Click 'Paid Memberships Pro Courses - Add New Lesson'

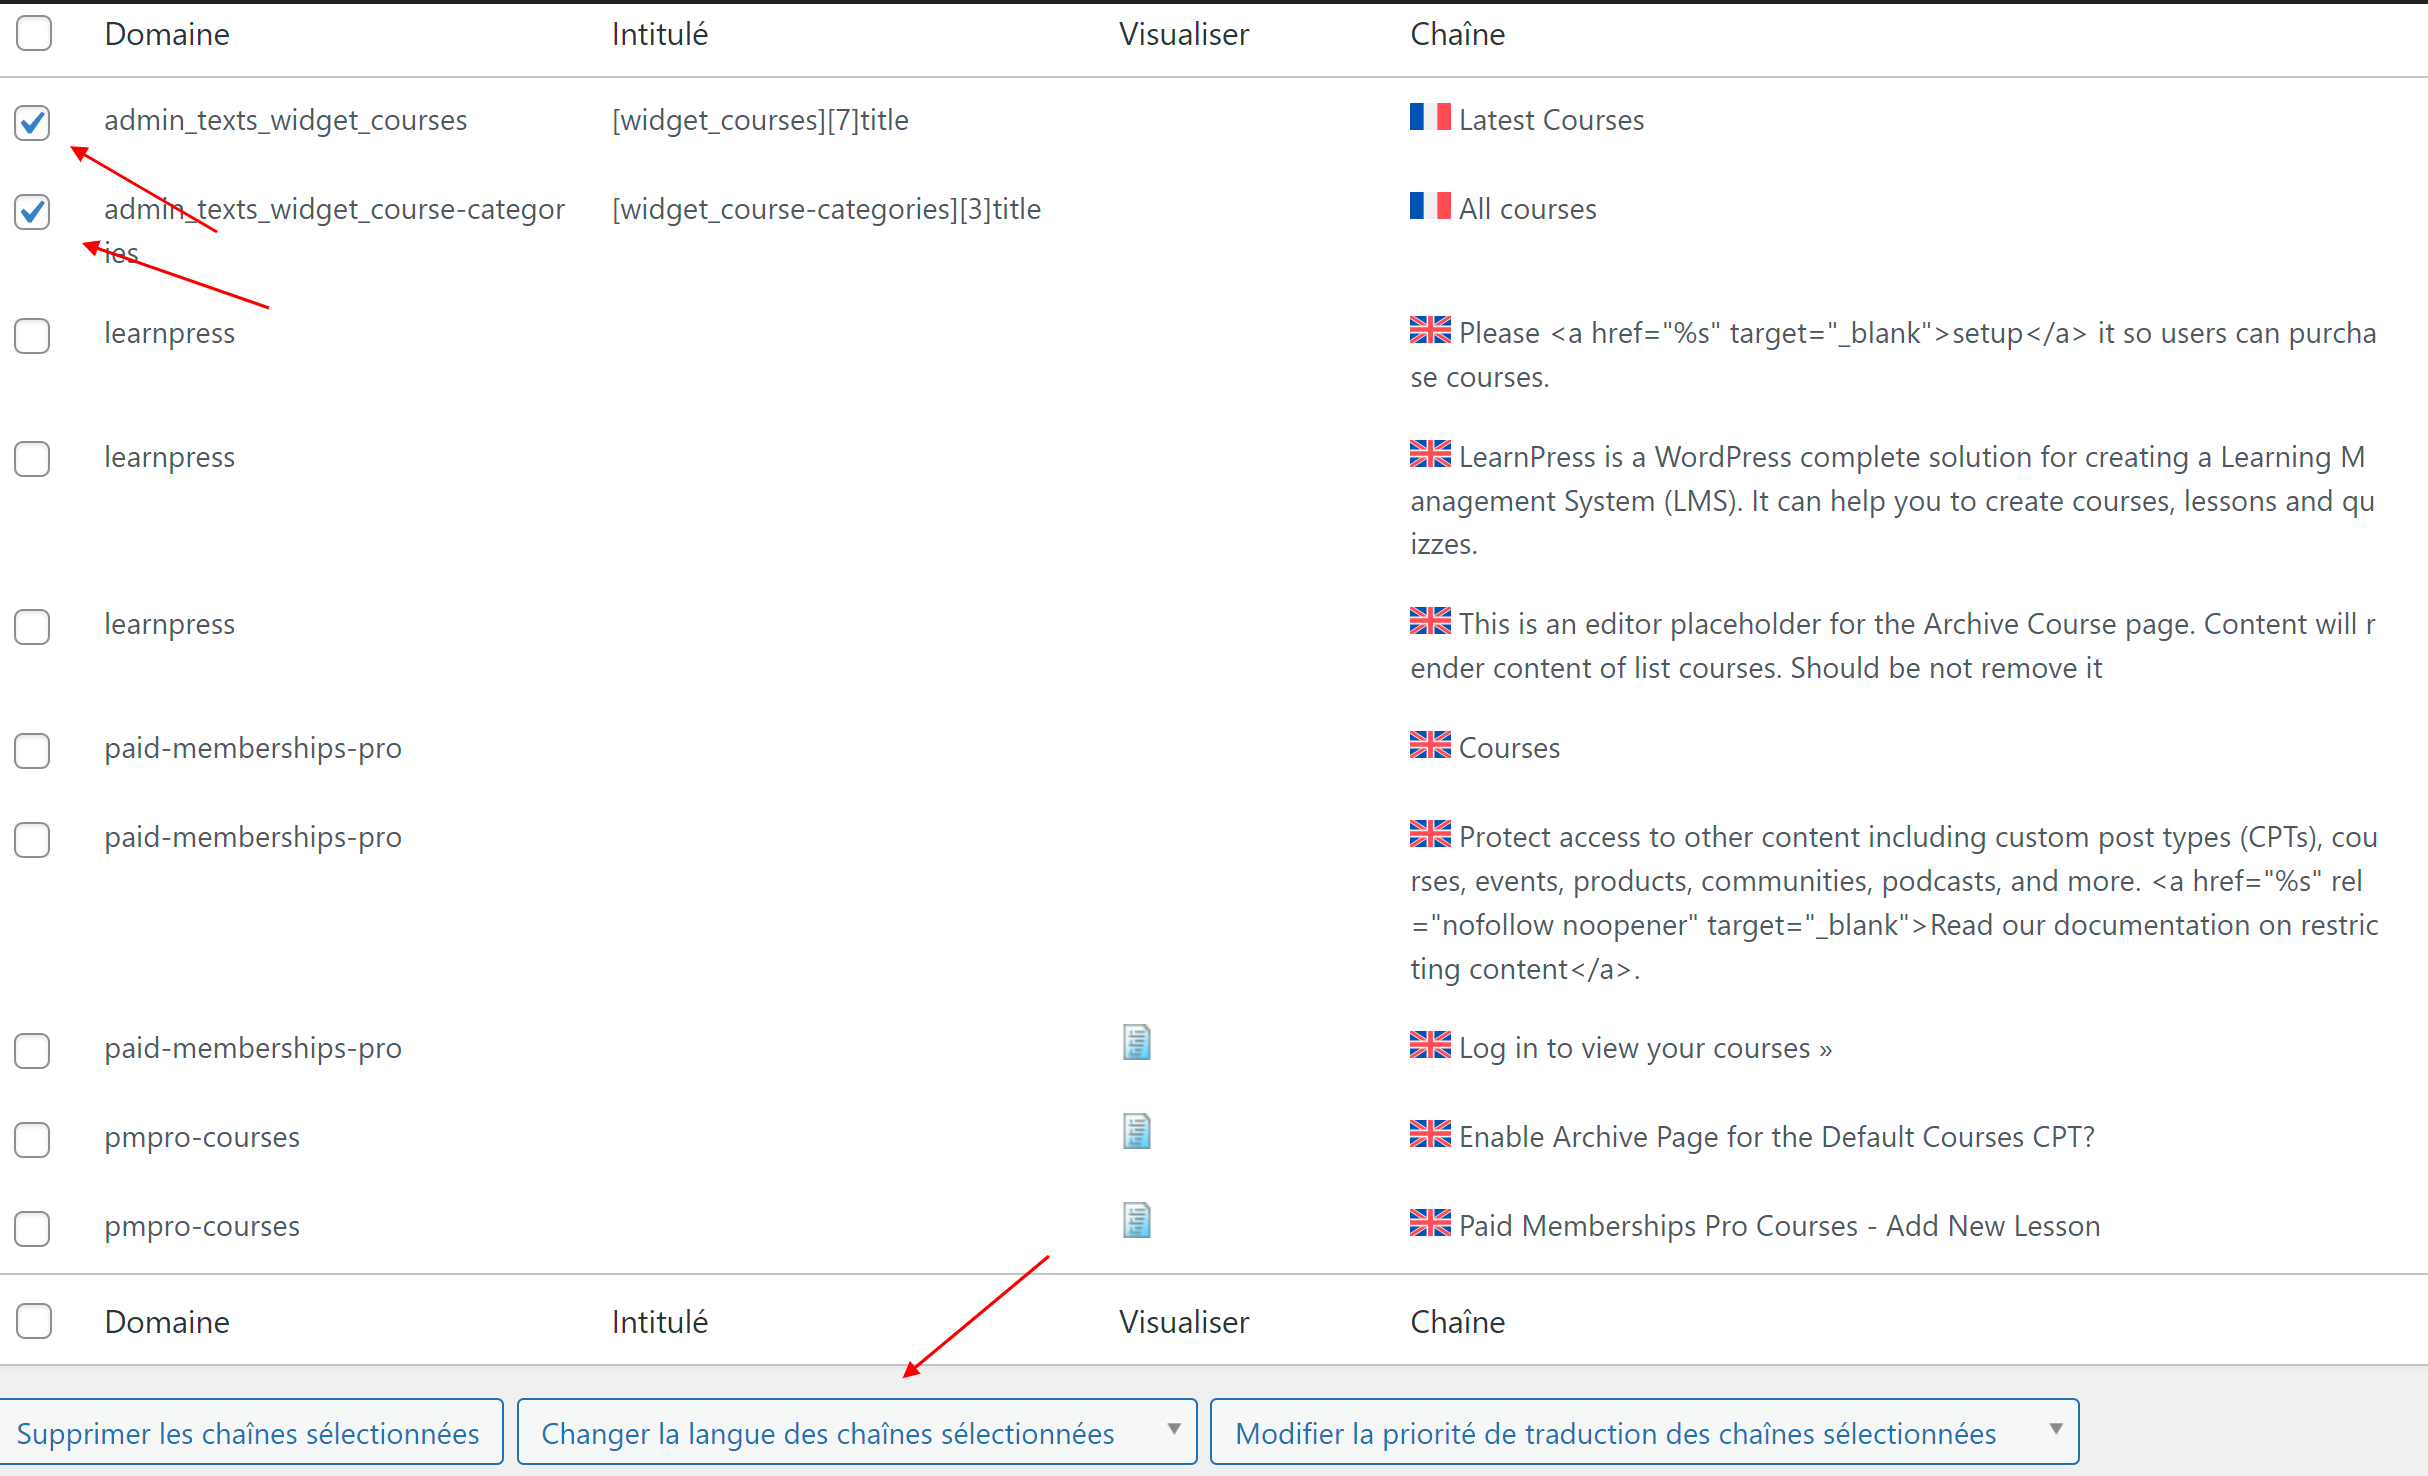coord(1779,1226)
